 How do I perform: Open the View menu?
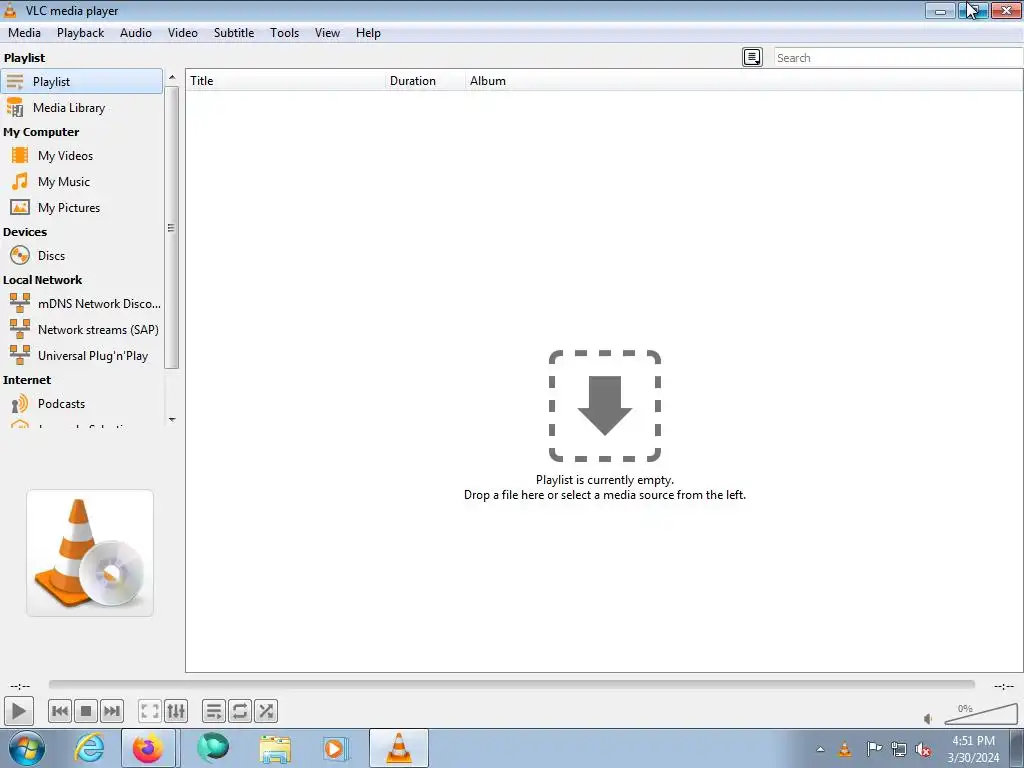point(327,33)
